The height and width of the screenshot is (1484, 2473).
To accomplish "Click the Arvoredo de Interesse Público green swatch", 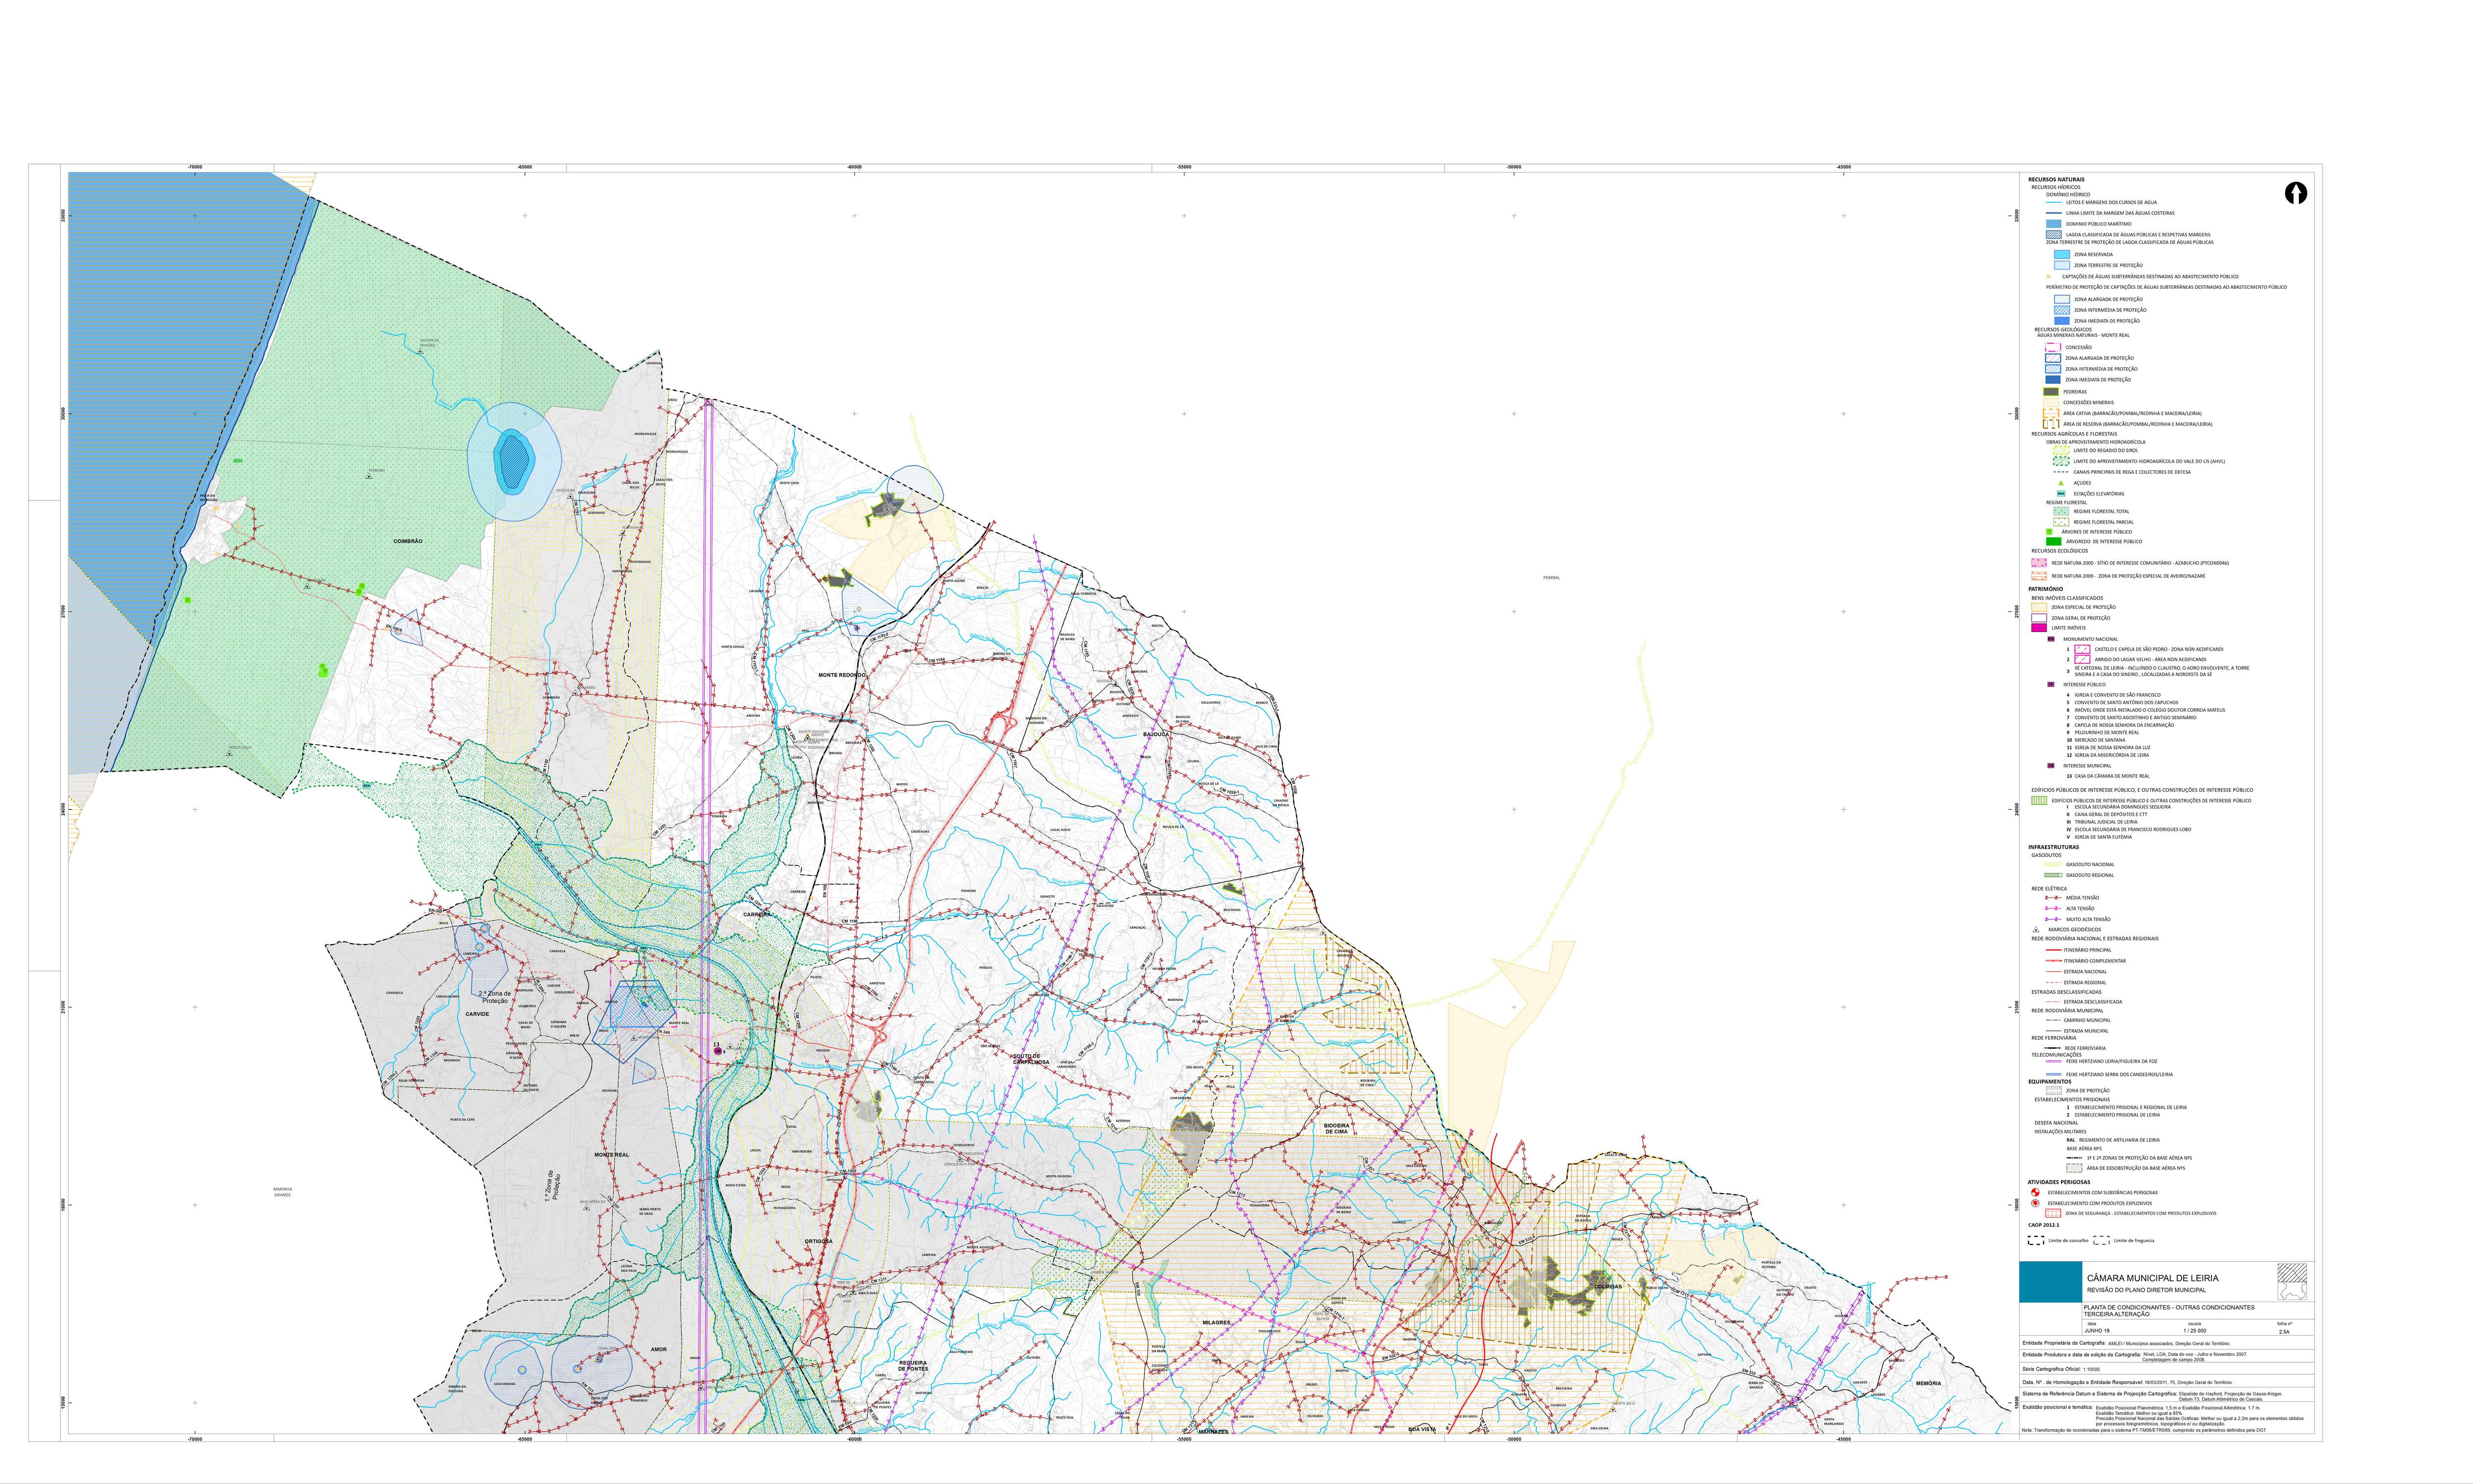I will (x=2054, y=541).
